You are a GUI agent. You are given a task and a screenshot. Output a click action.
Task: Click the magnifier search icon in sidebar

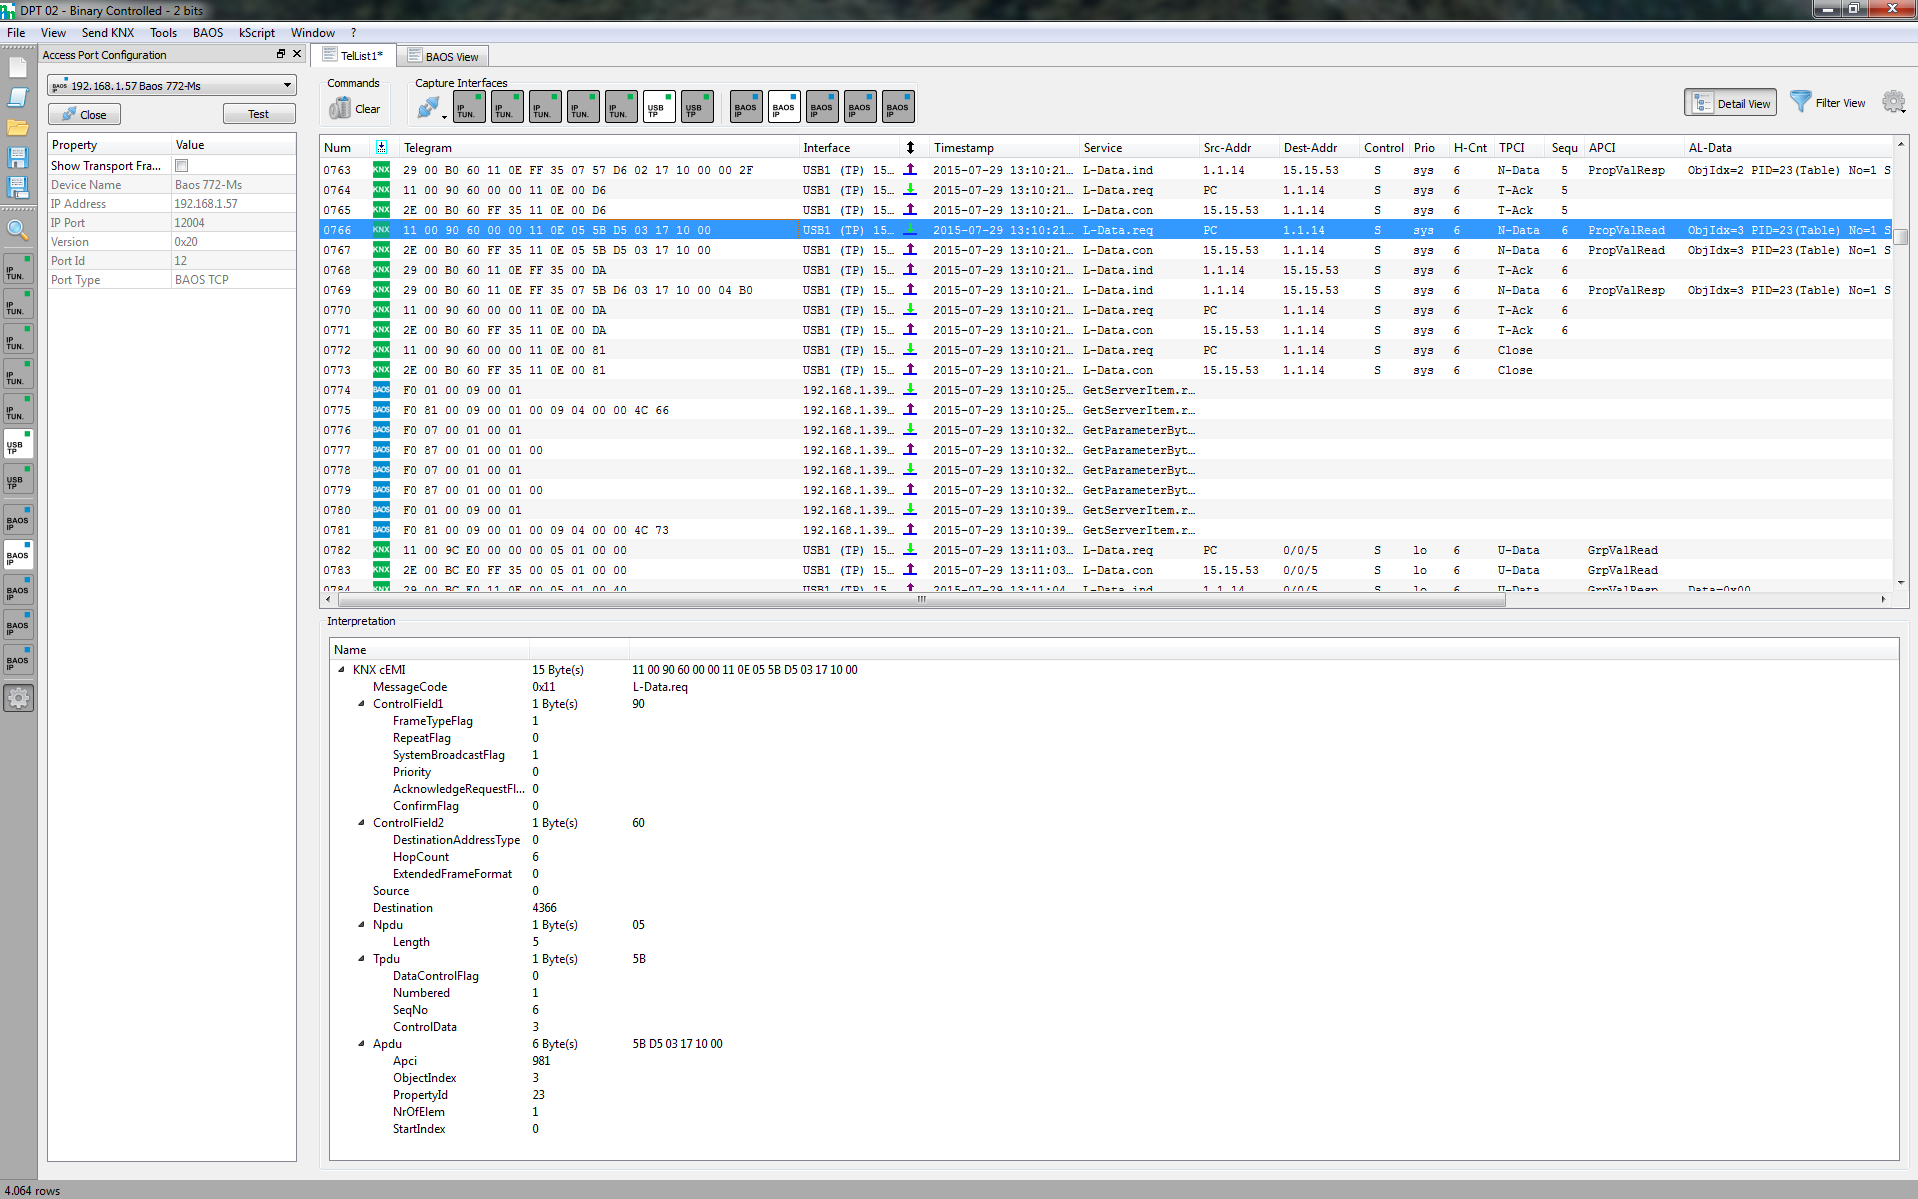[18, 230]
